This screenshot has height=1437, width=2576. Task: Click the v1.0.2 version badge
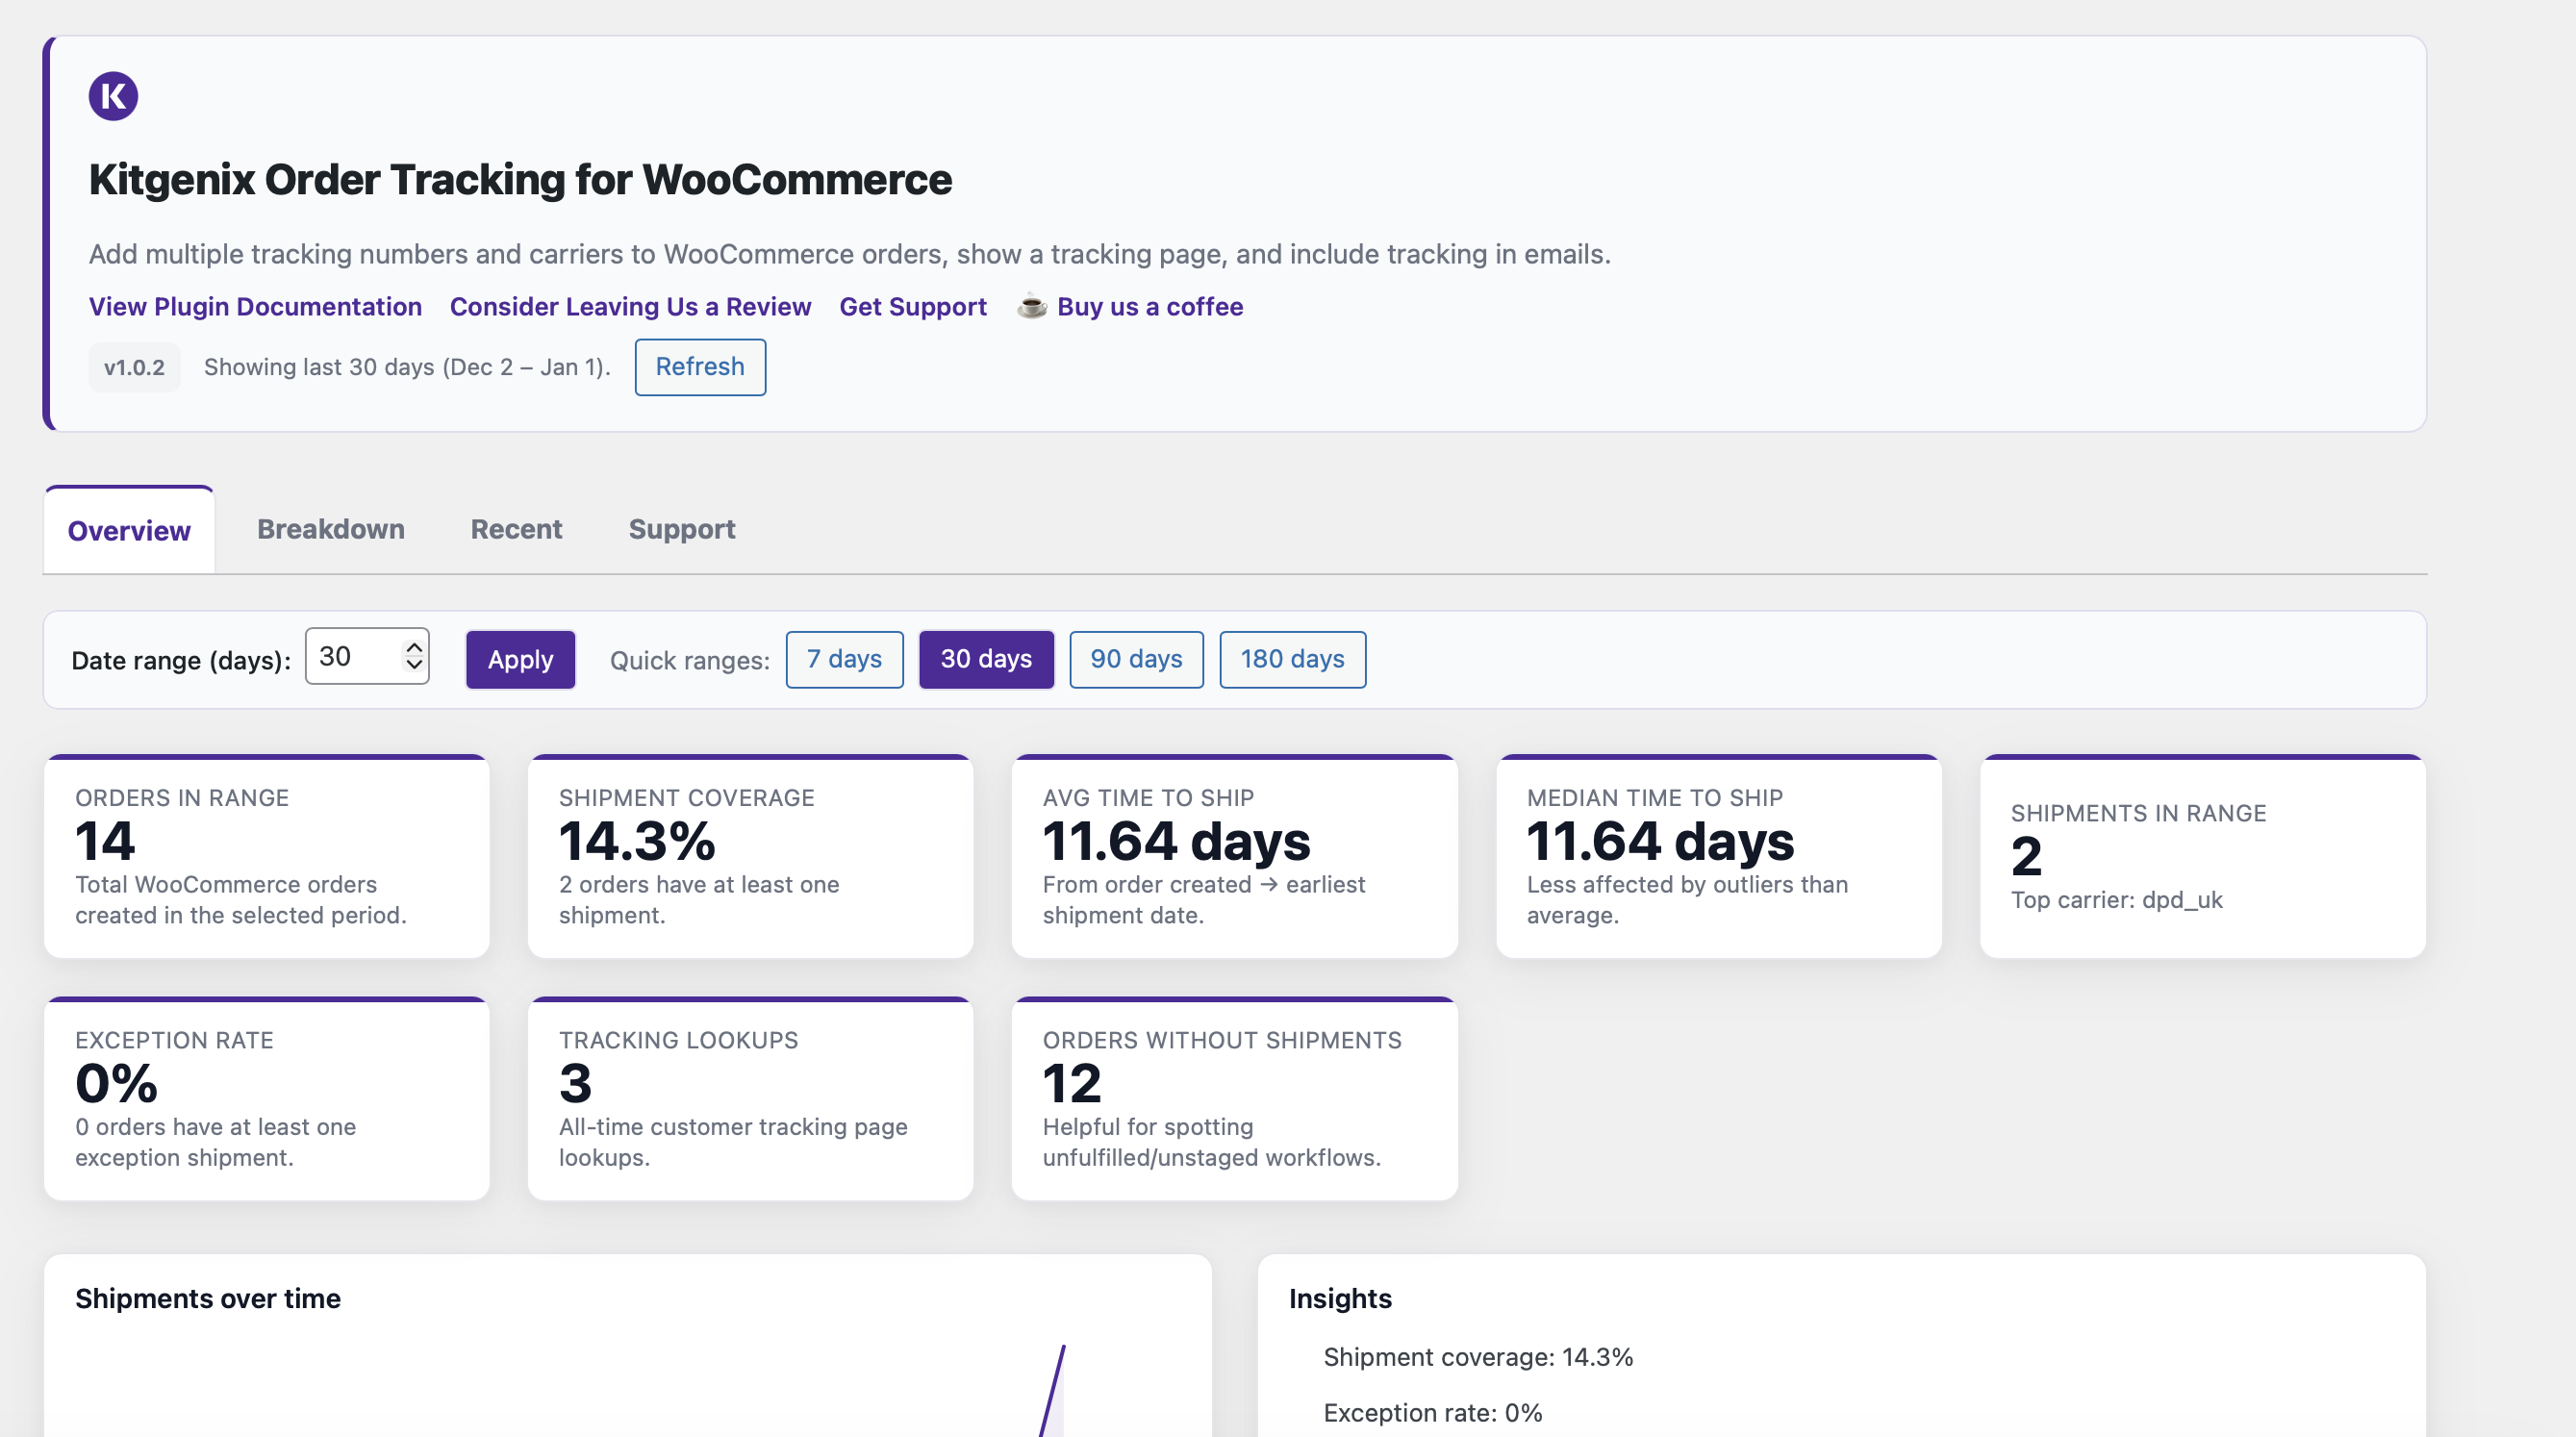click(x=134, y=367)
